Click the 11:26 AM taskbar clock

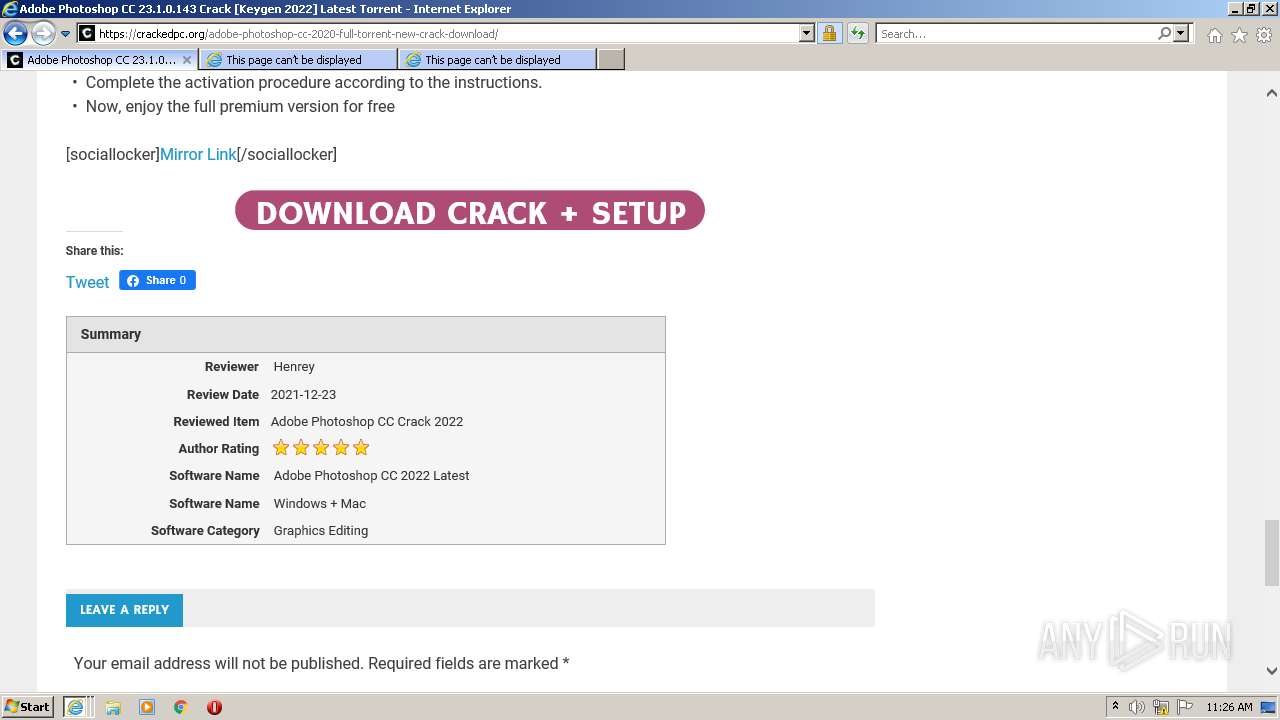click(1229, 707)
